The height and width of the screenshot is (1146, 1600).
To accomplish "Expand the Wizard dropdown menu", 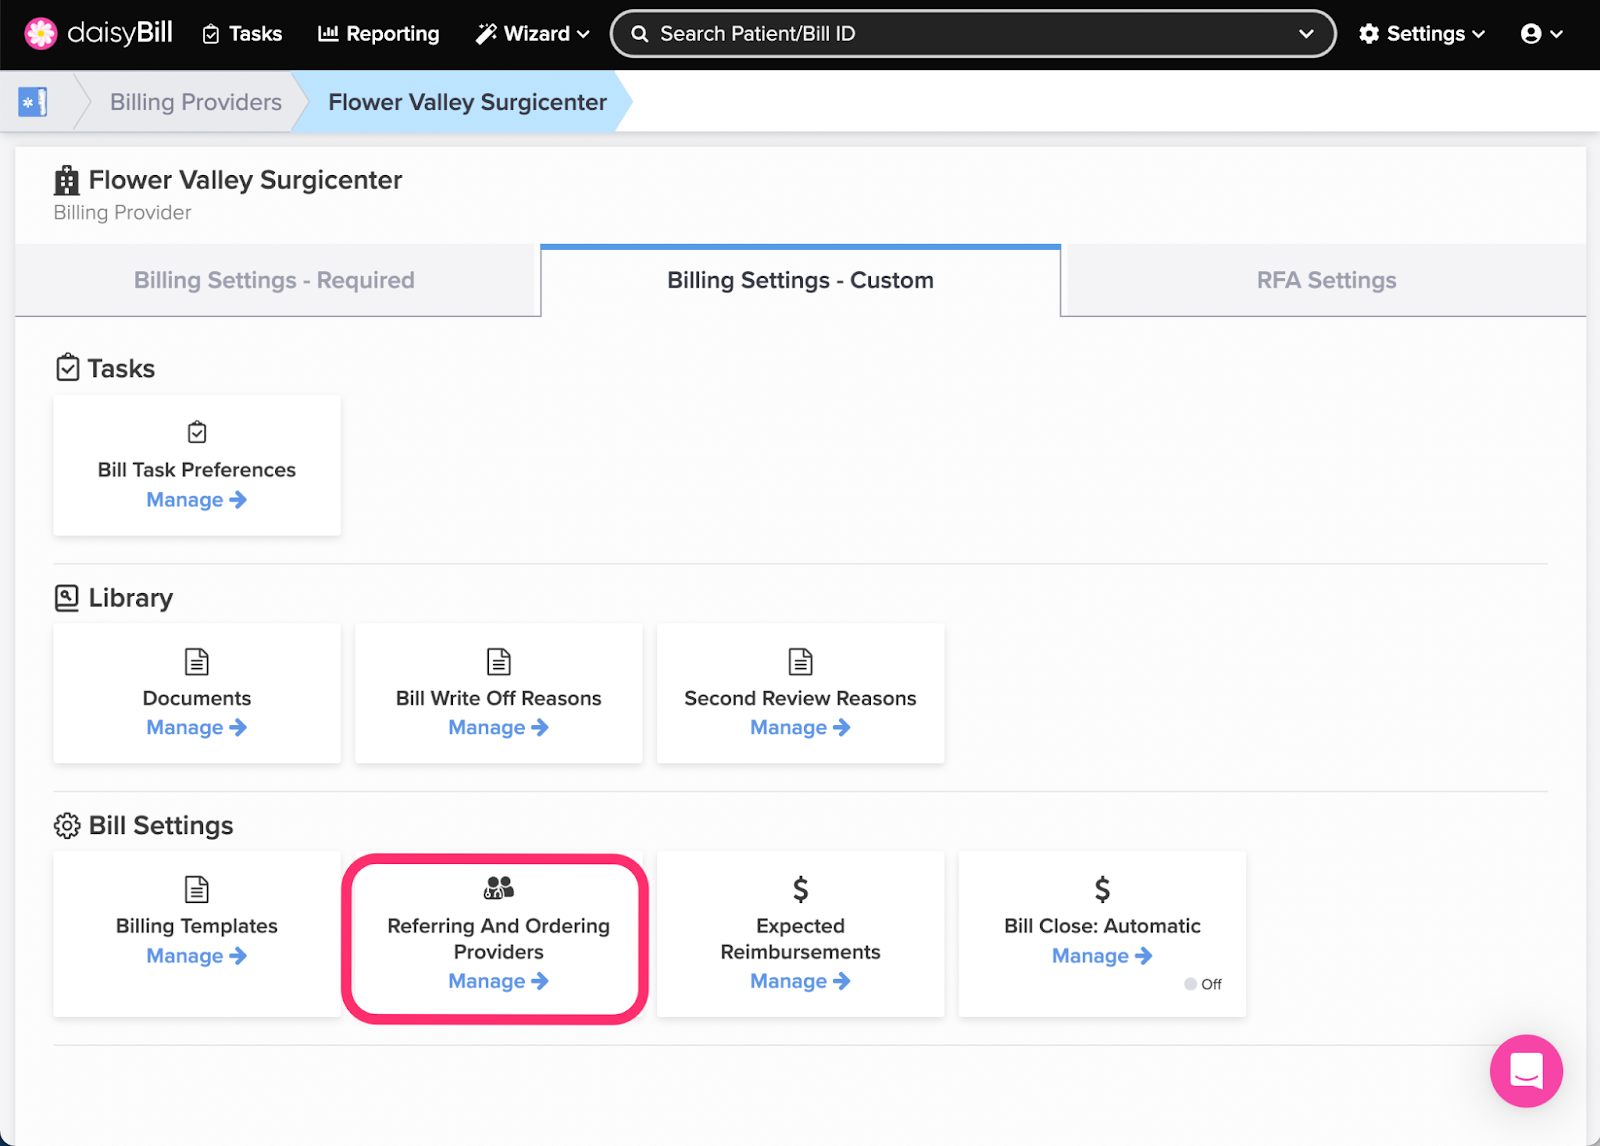I will pos(532,34).
